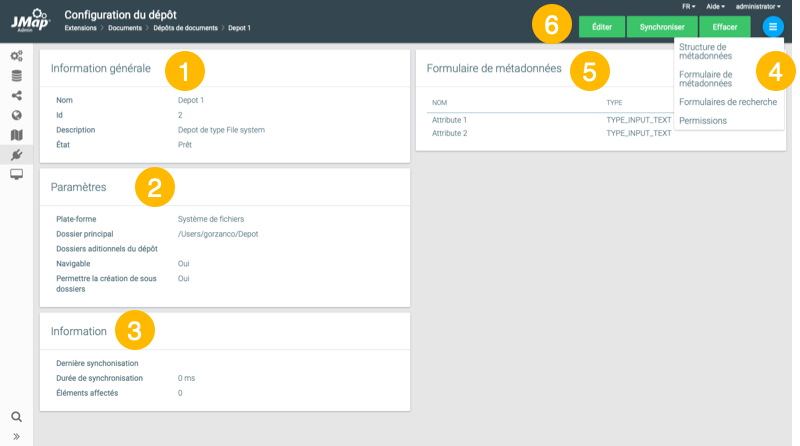Choose Permissions from the dropdown menu
The width and height of the screenshot is (800, 446).
pyautogui.click(x=703, y=121)
